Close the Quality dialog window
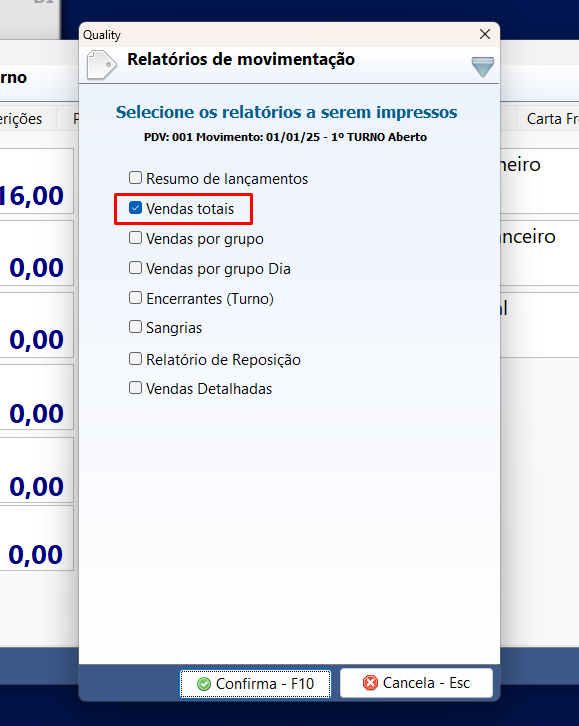This screenshot has height=726, width=579. coord(485,34)
